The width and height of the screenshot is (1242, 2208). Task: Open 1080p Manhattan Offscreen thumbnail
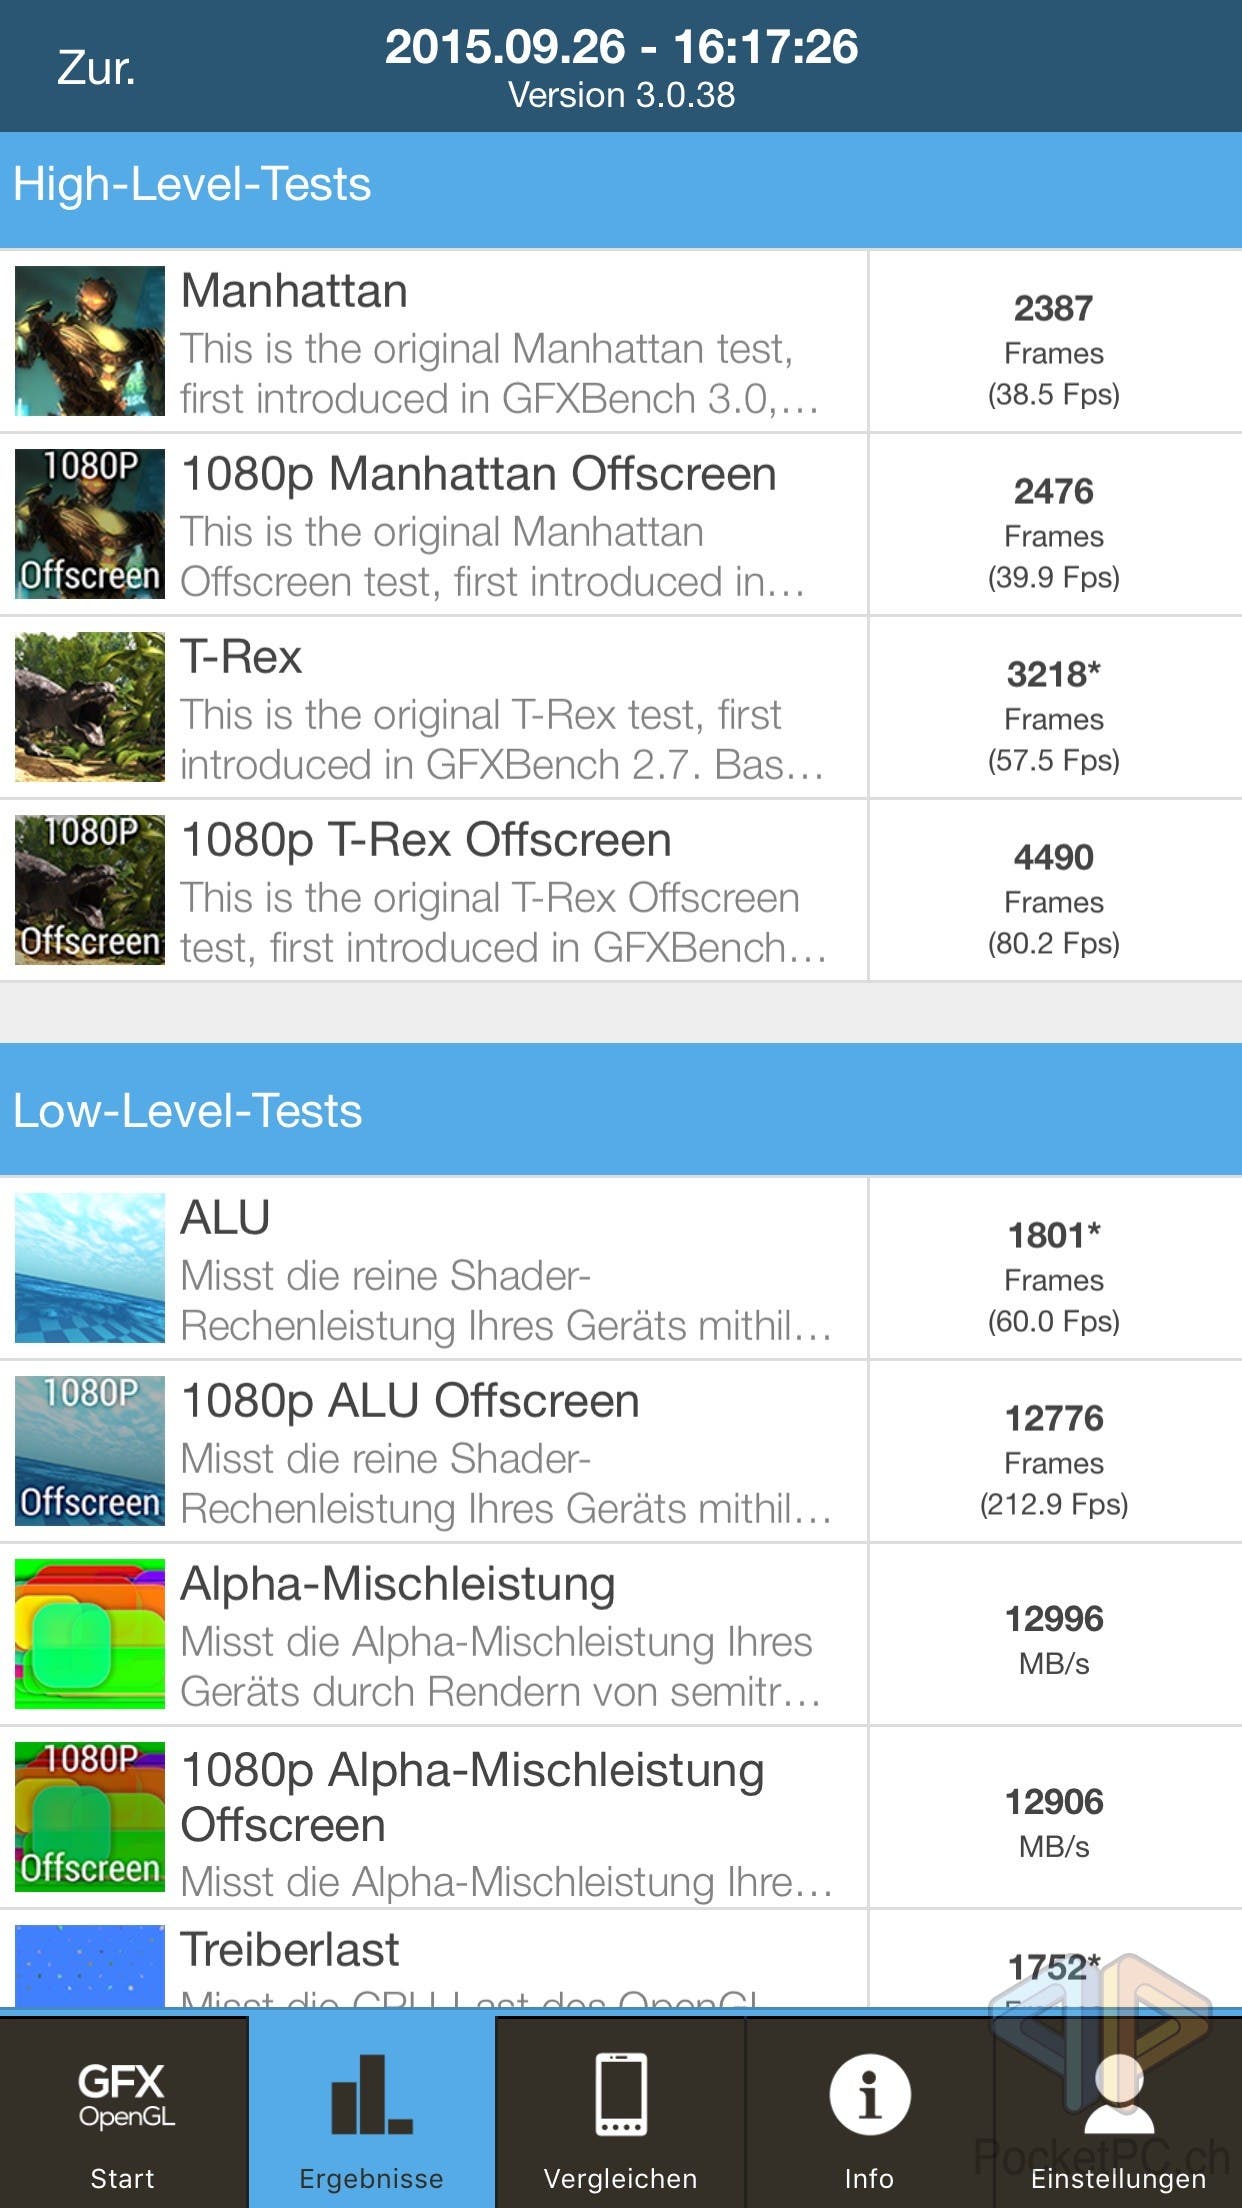point(90,524)
